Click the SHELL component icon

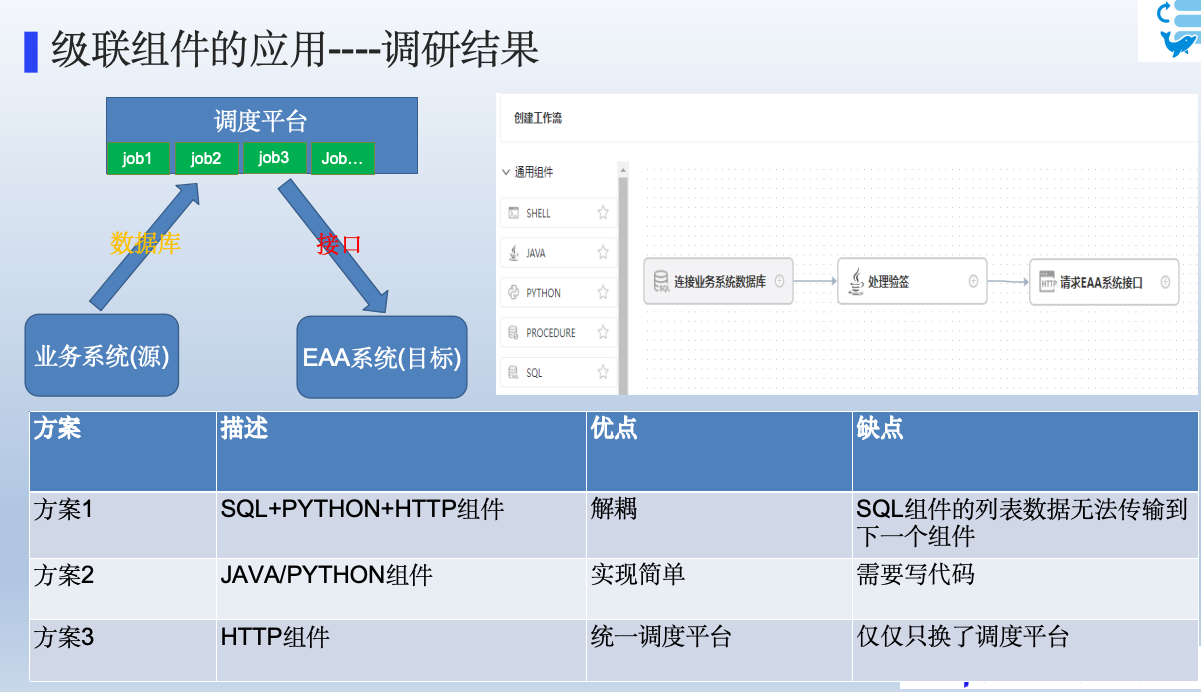click(514, 213)
